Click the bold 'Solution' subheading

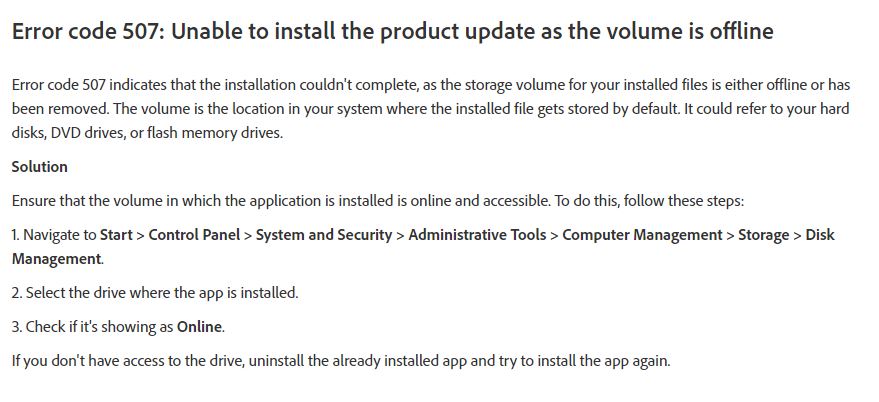coord(40,167)
